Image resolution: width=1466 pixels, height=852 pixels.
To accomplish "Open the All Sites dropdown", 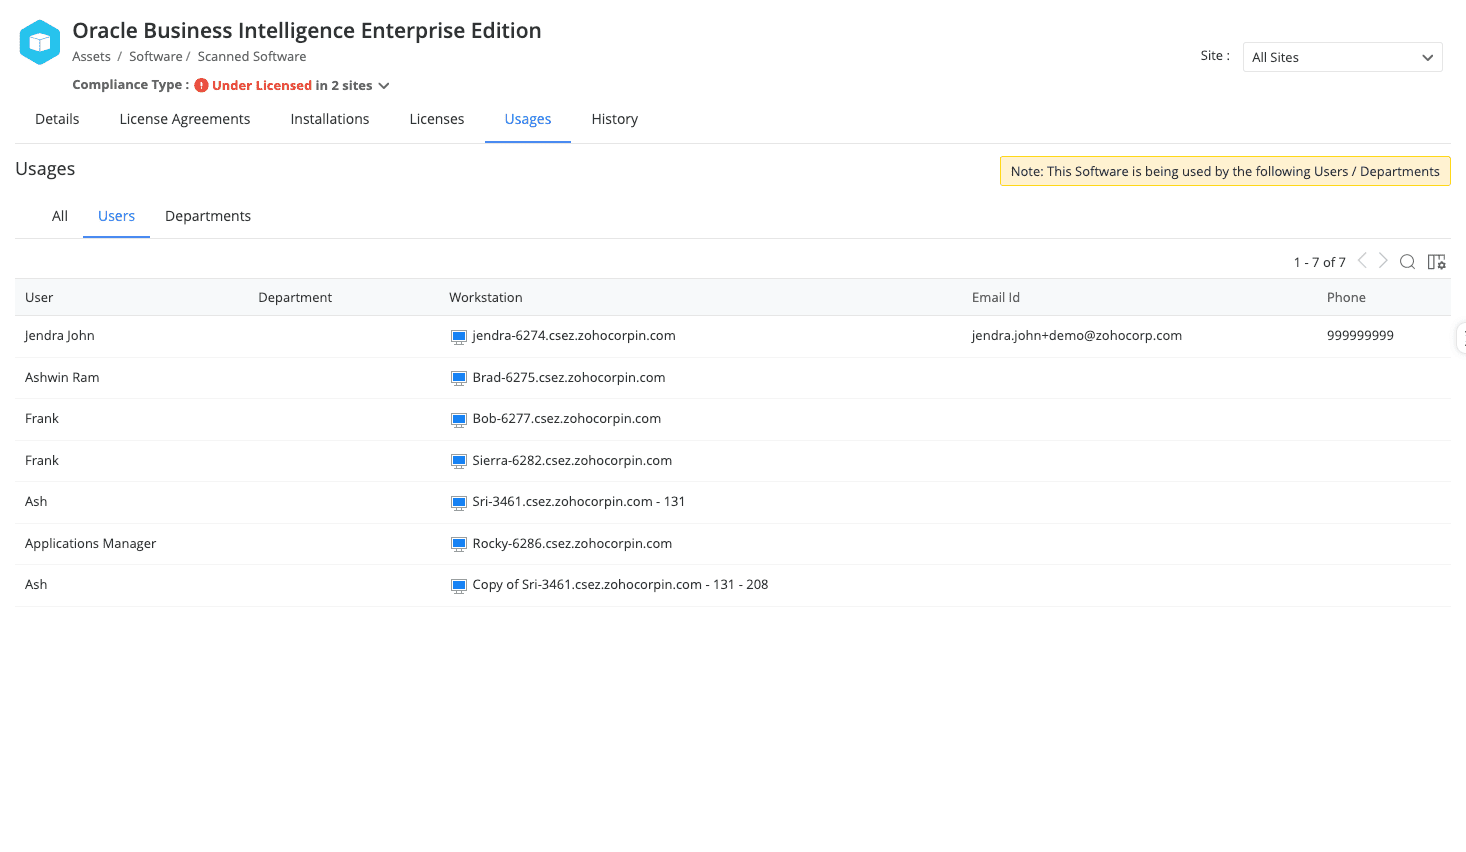I will pos(1341,58).
